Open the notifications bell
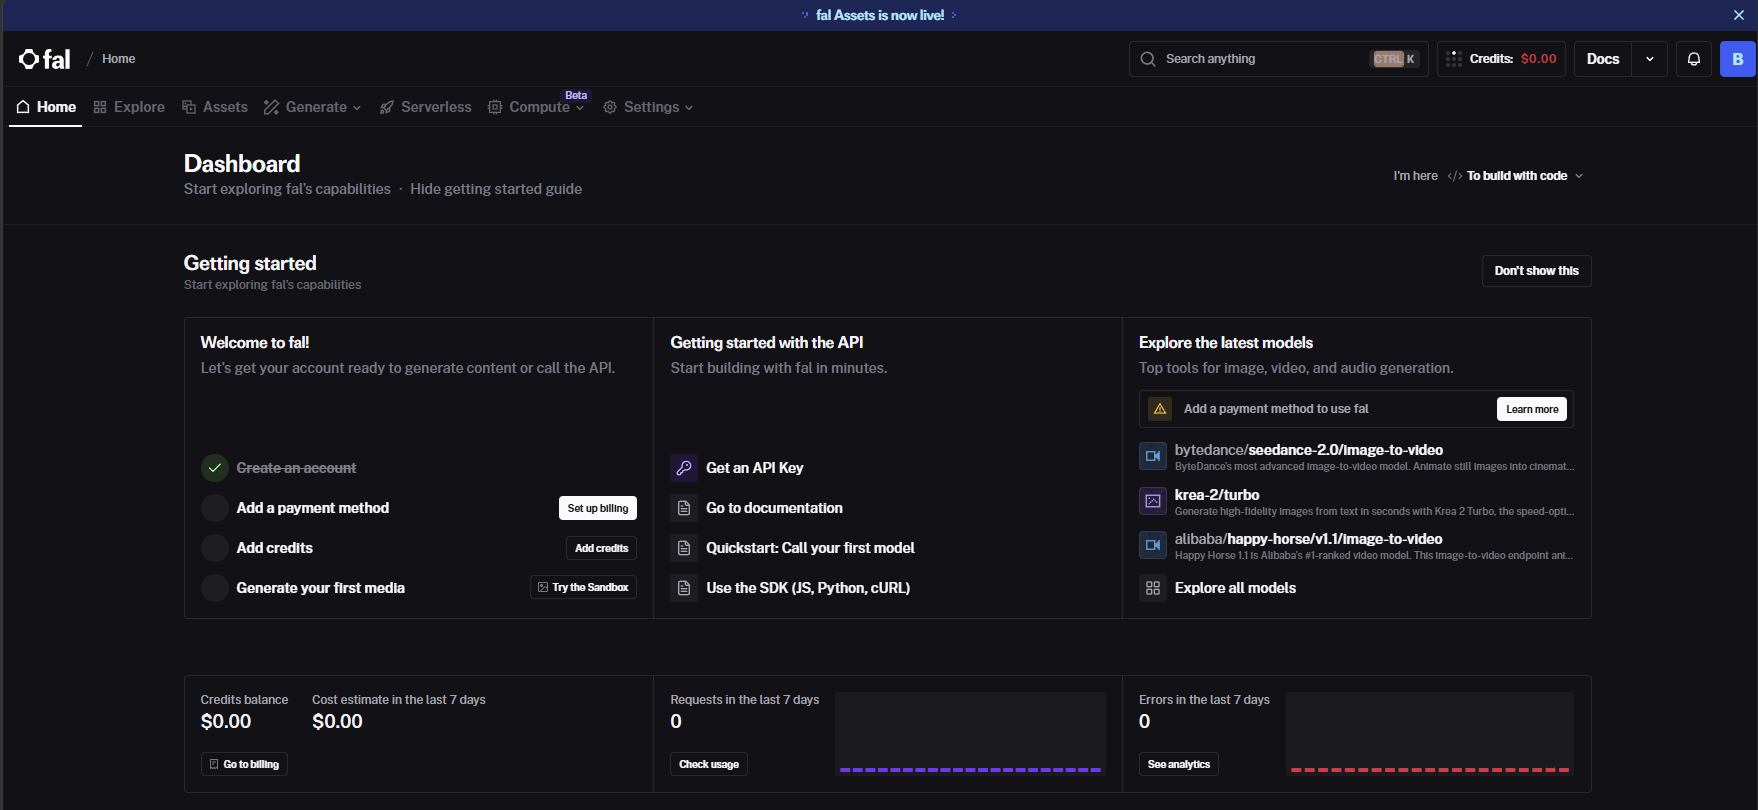The image size is (1758, 810). [1694, 59]
